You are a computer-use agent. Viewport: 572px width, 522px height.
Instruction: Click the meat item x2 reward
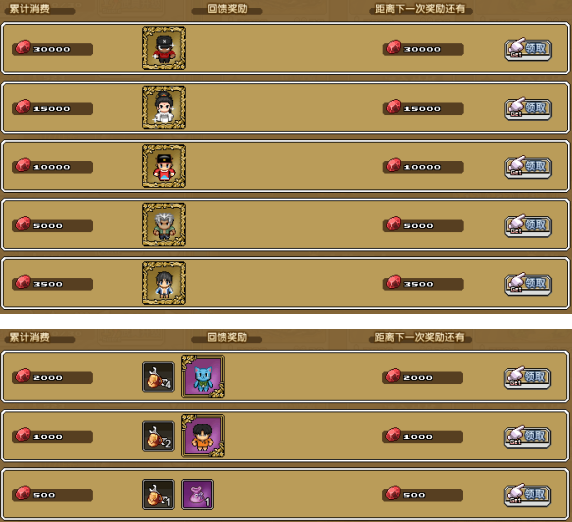pos(158,436)
